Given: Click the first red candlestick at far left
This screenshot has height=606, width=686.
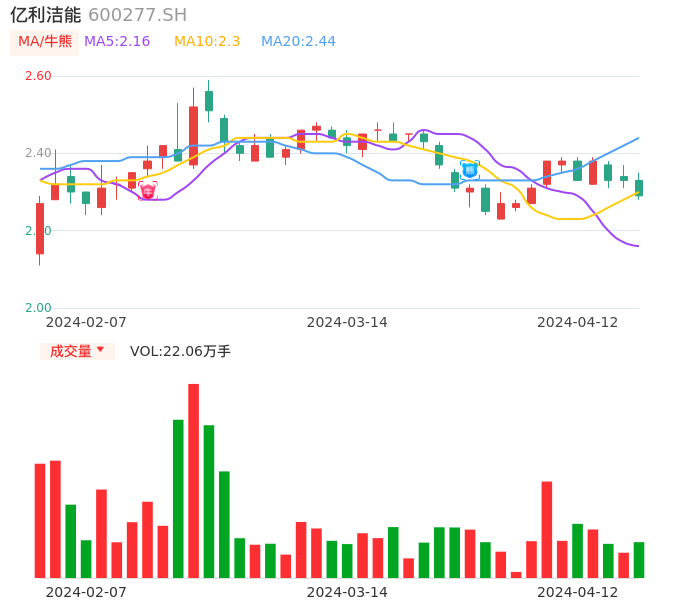Looking at the screenshot, I should (40, 229).
